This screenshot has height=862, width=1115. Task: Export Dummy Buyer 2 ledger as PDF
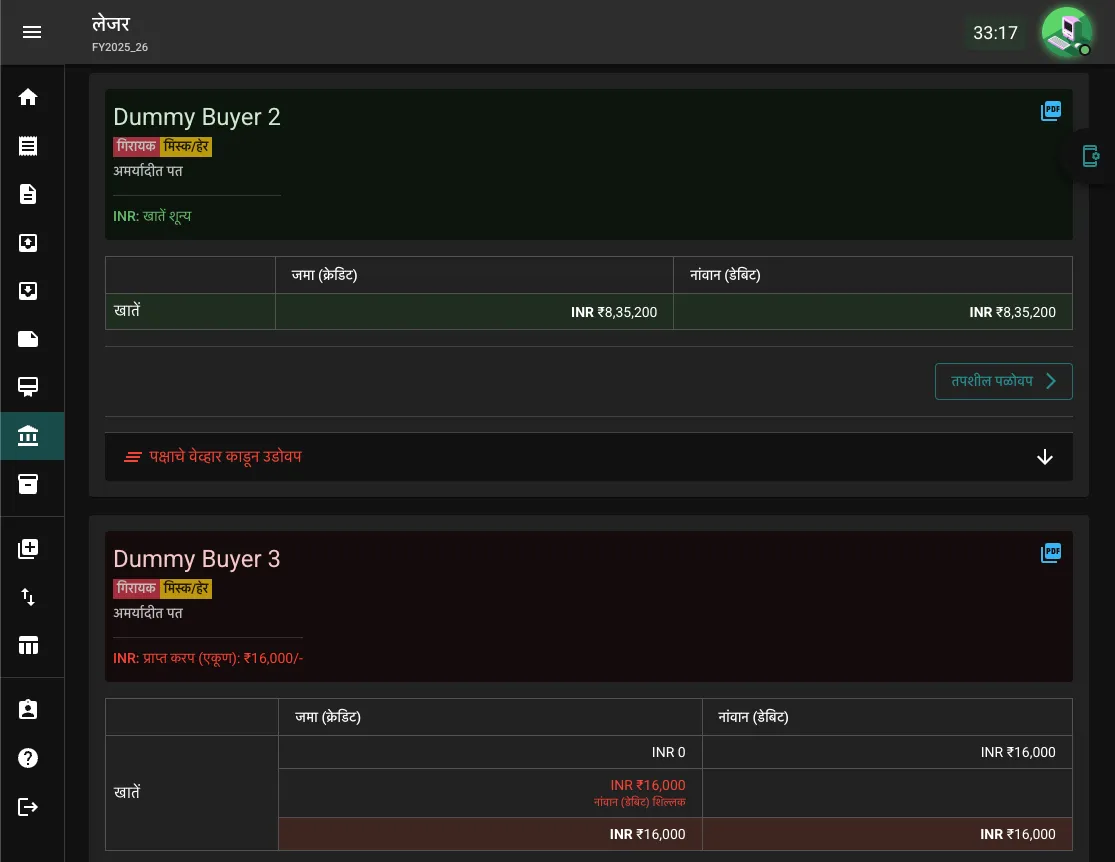click(x=1051, y=111)
